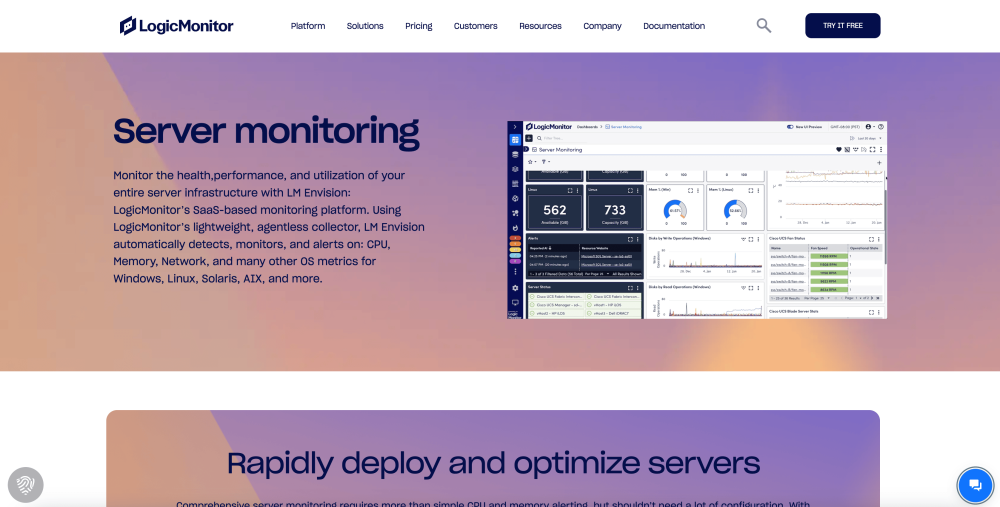The image size is (1000, 507).
Task: Click the LogicMonitor logo in the header
Action: (177, 26)
